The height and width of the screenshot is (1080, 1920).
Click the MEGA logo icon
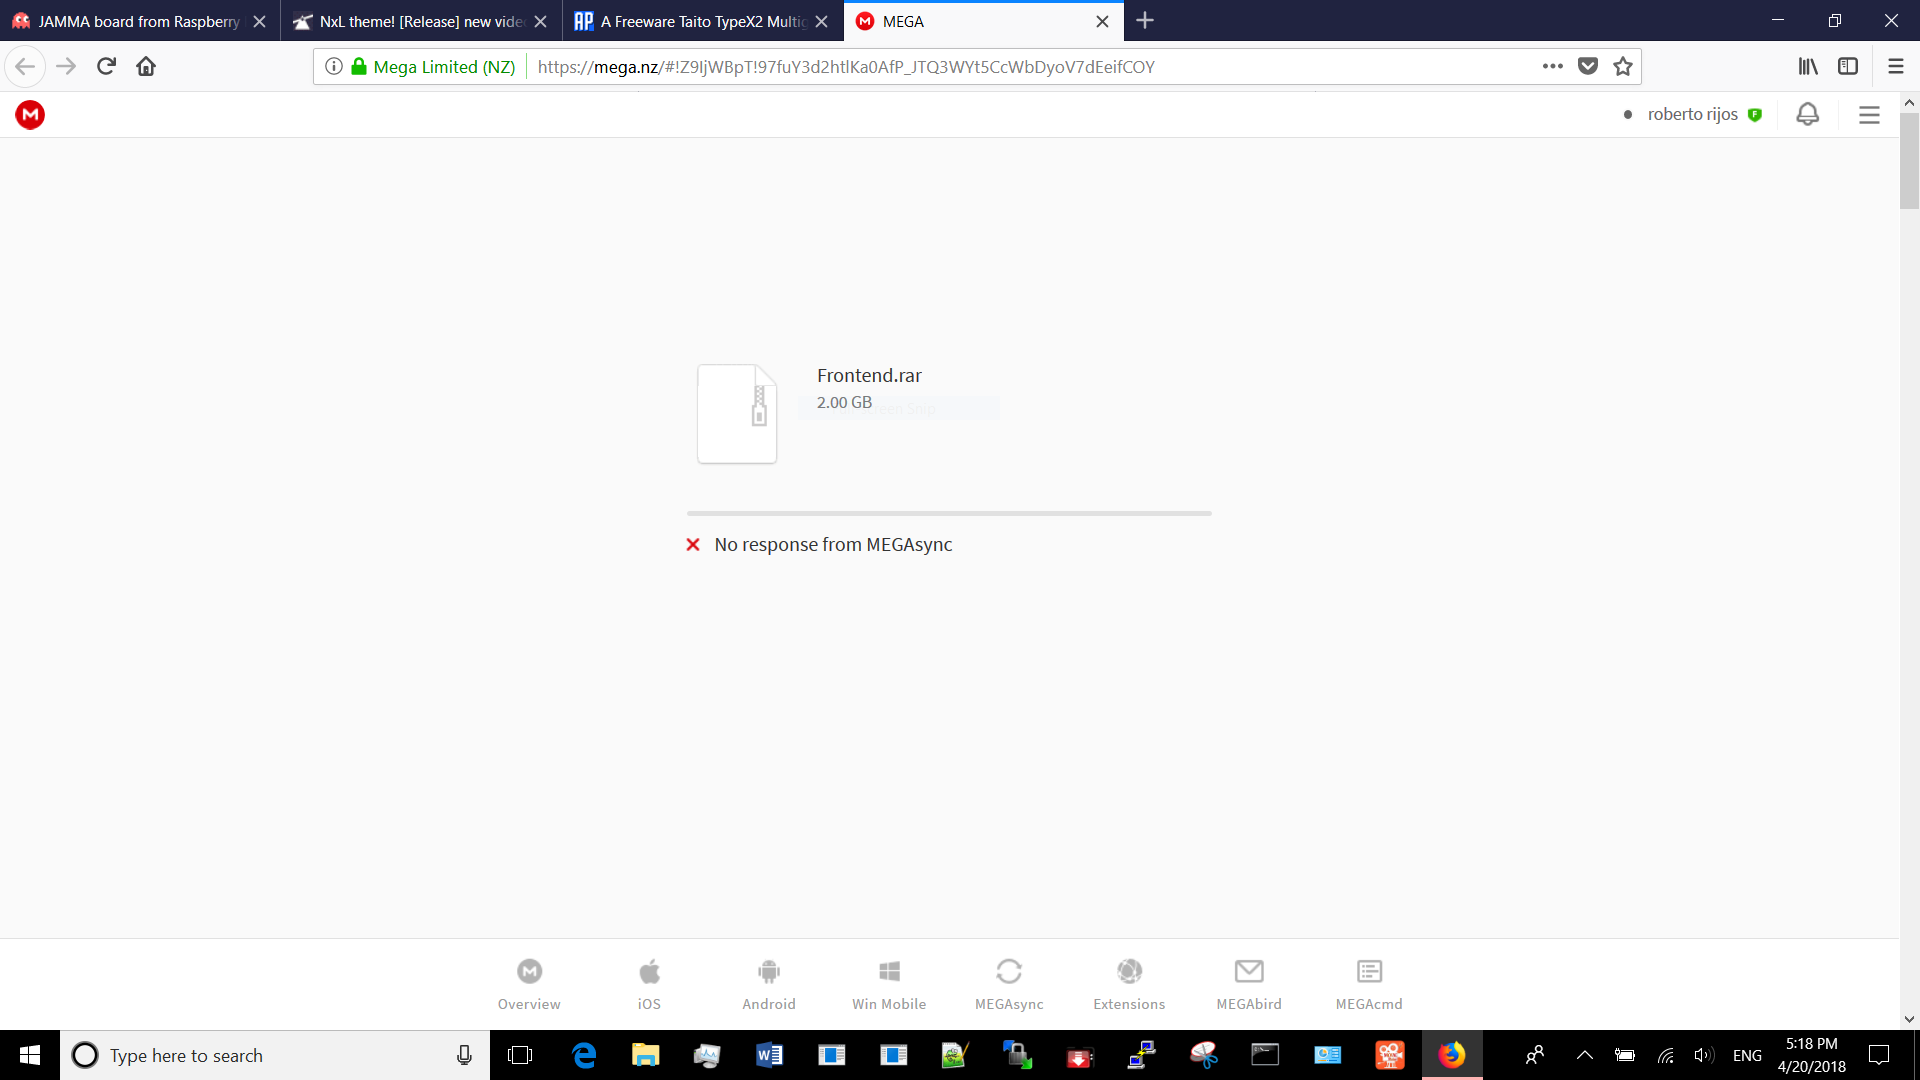30,115
